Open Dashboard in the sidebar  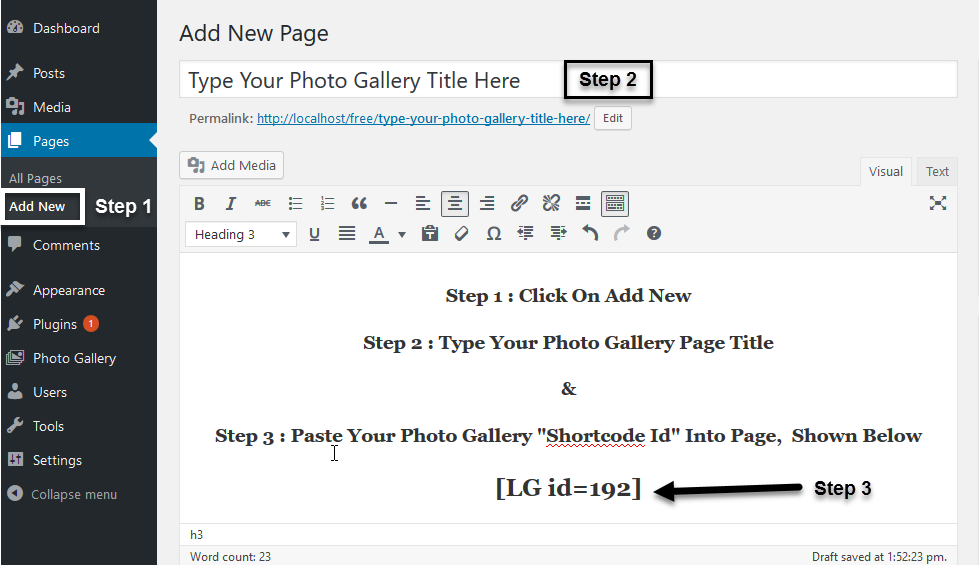coord(79,28)
